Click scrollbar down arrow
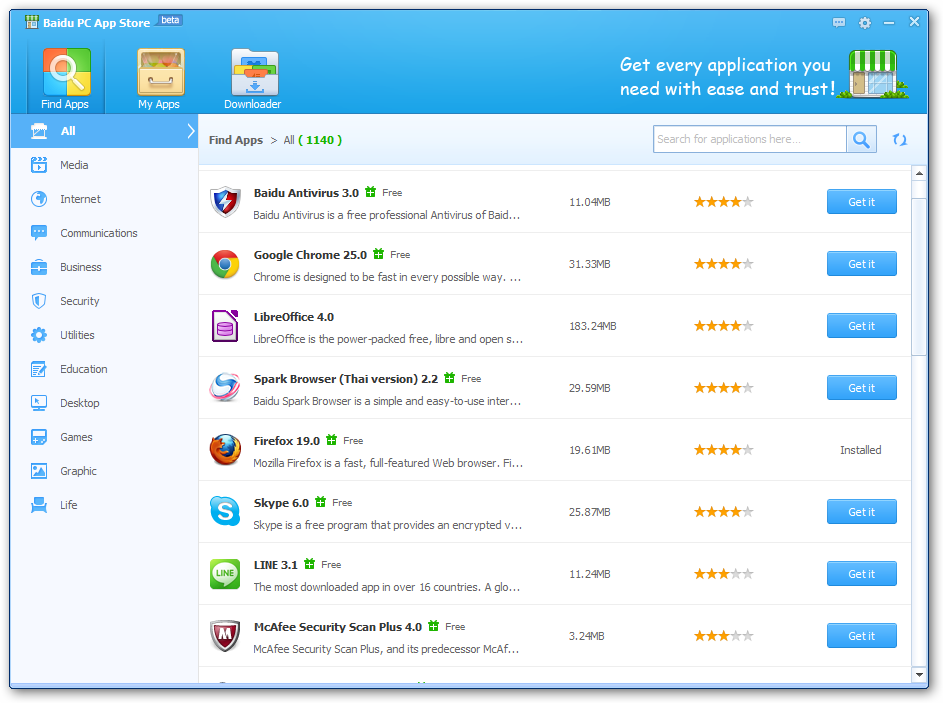The width and height of the screenshot is (943, 703). coord(919,675)
